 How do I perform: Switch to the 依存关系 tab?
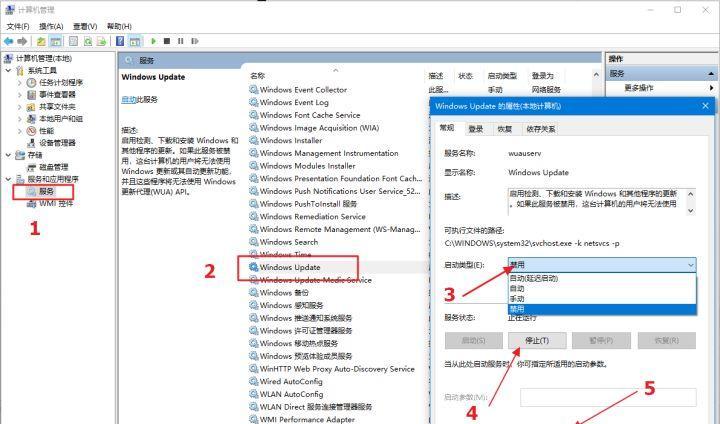pos(541,129)
